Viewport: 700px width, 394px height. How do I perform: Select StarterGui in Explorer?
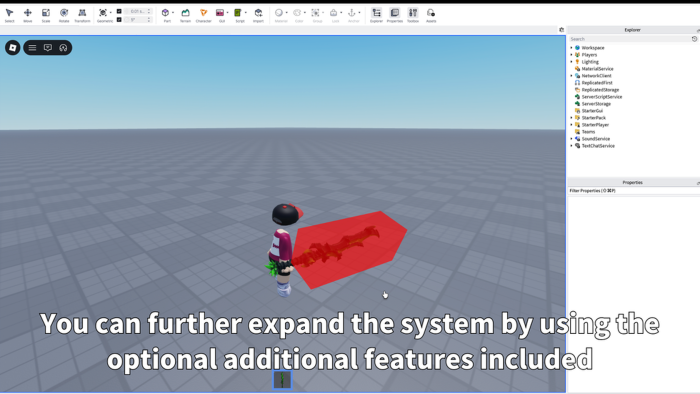click(x=592, y=111)
